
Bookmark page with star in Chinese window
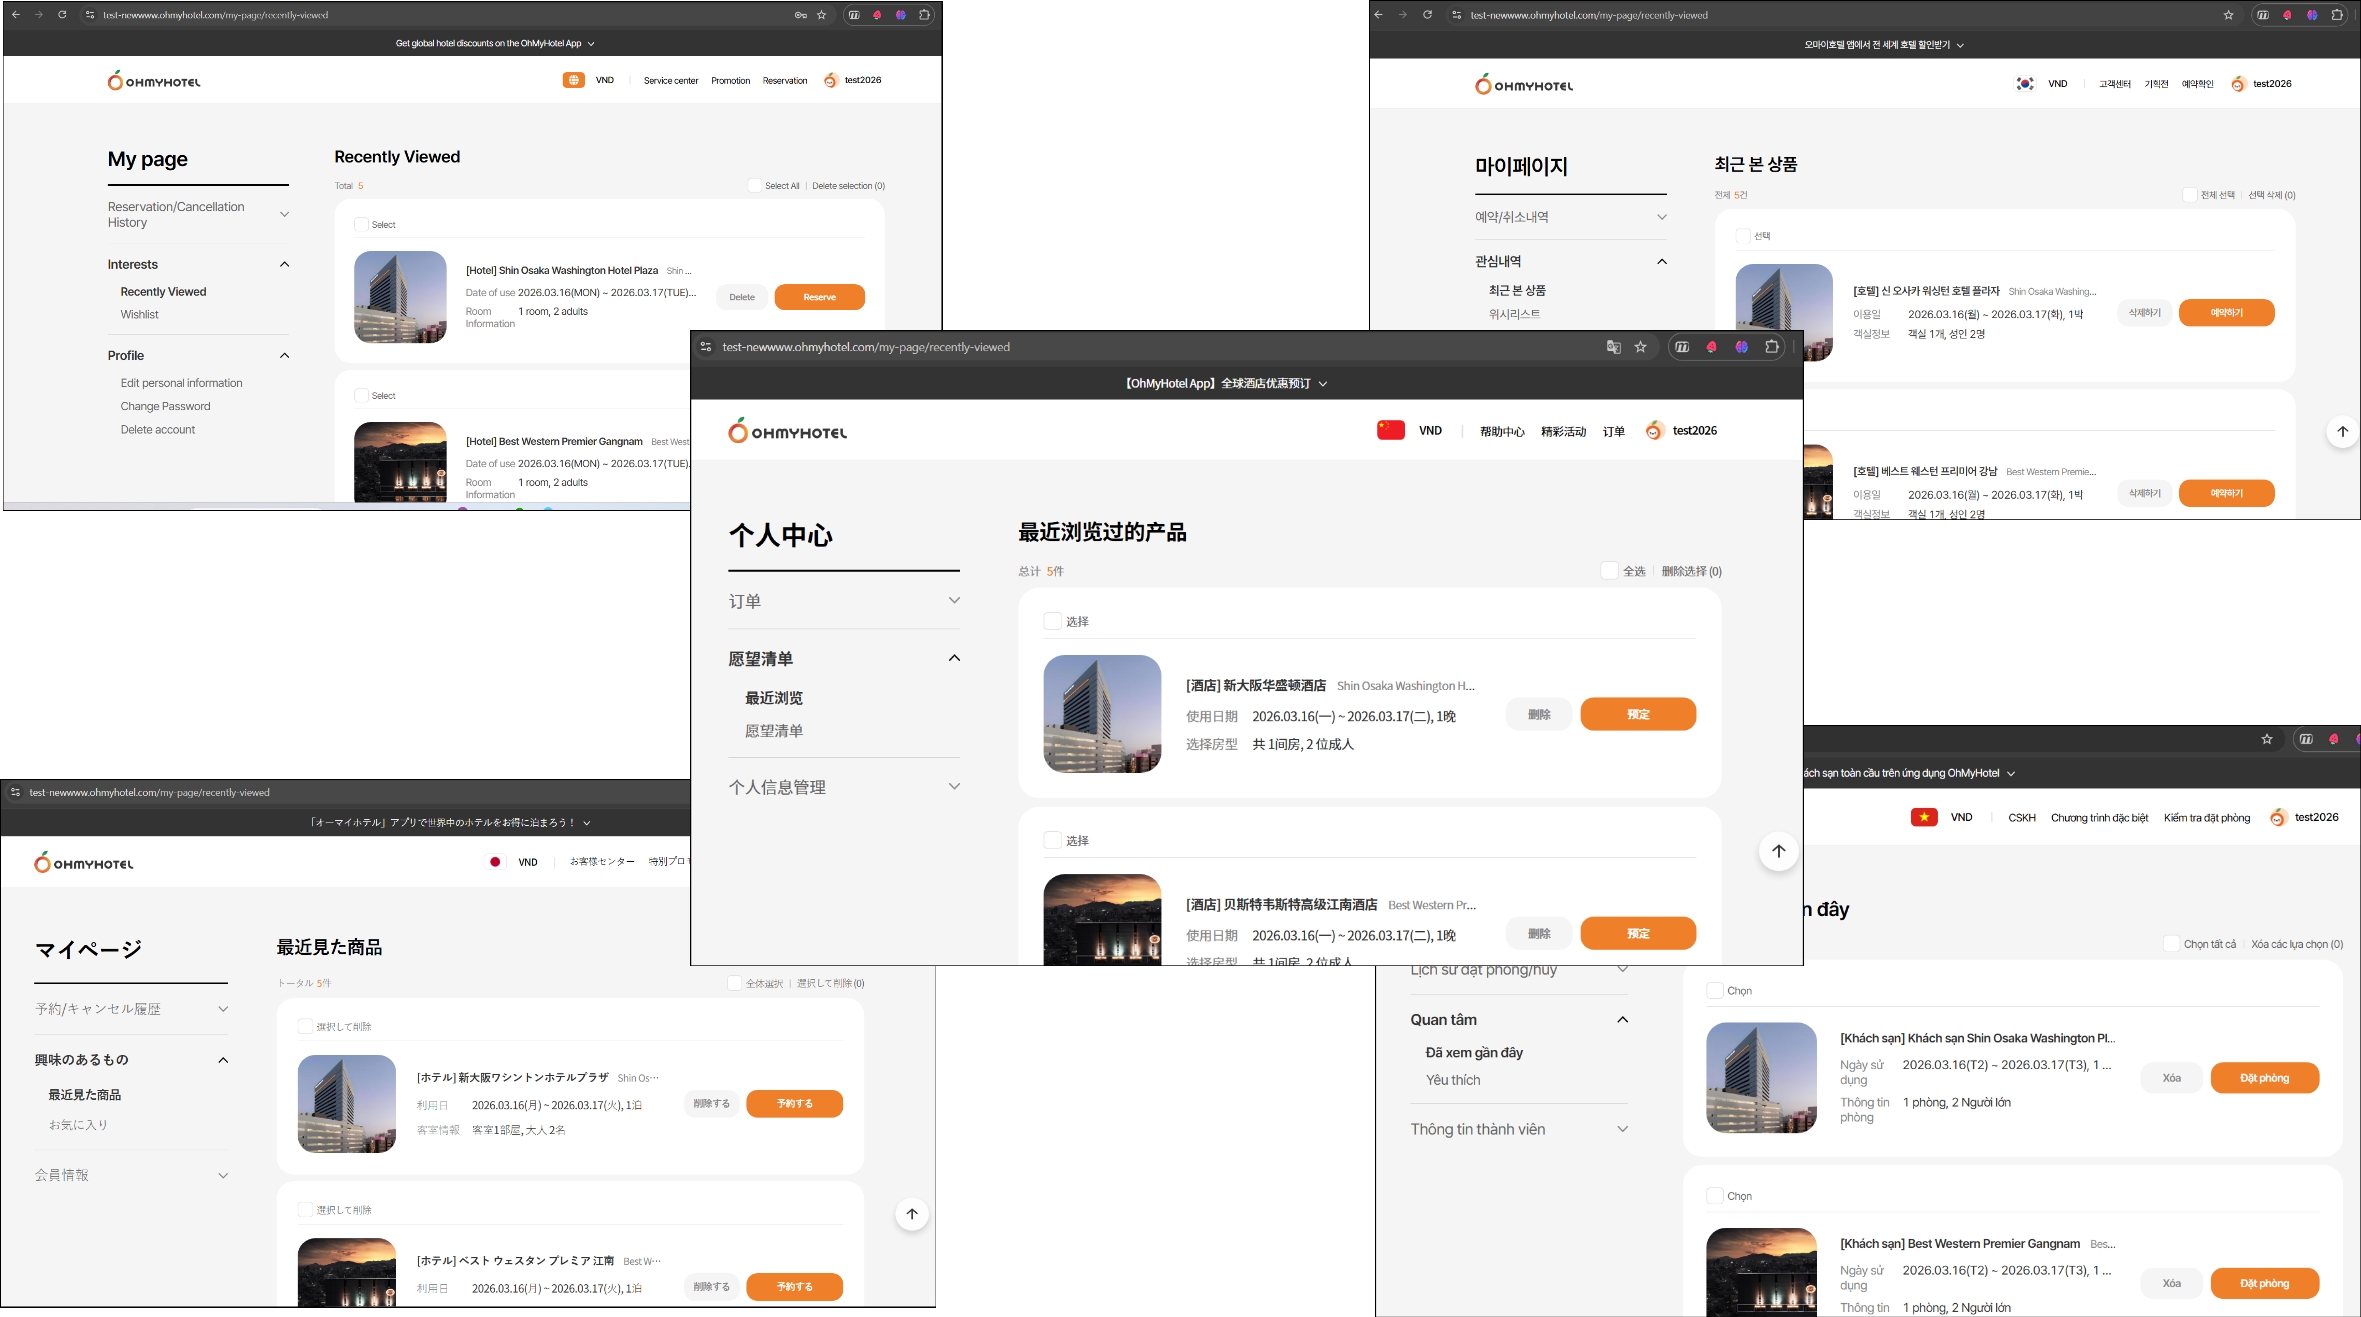pyautogui.click(x=1640, y=347)
